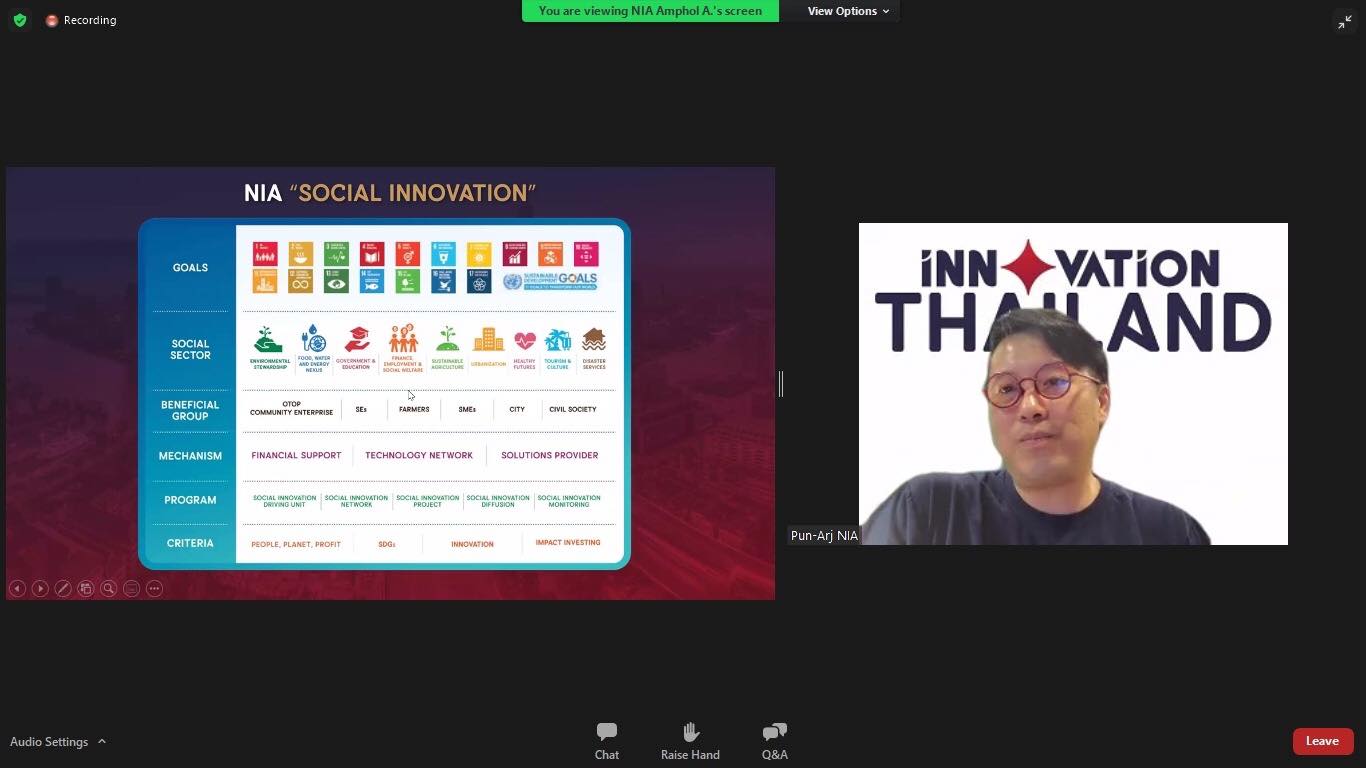This screenshot has width=1366, height=768.
Task: Click the Sustainable Development Goals logo
Action: coord(550,281)
